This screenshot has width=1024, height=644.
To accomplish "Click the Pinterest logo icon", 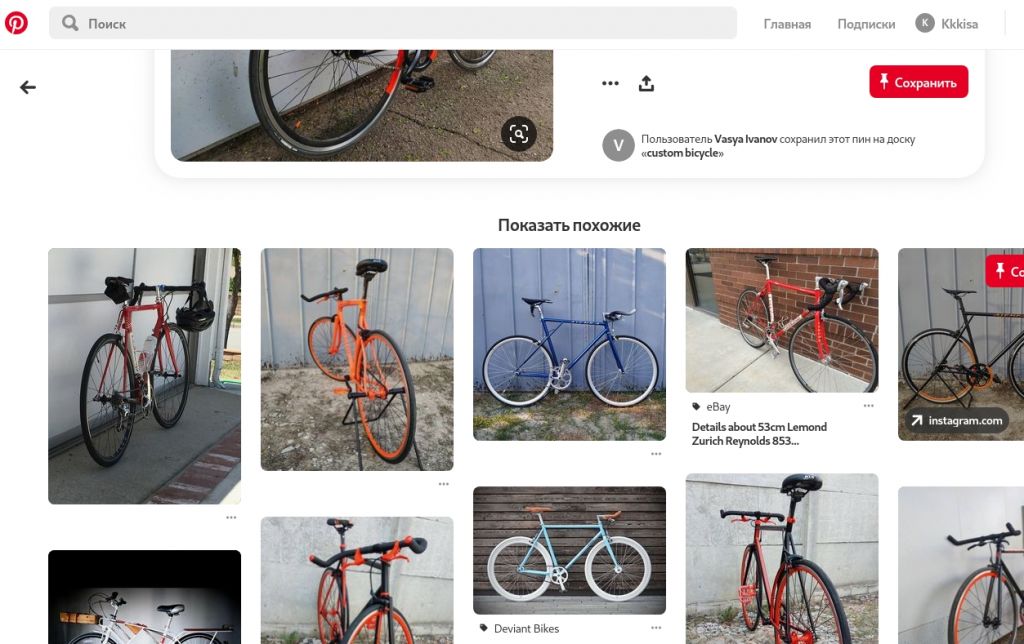I will 16,23.
